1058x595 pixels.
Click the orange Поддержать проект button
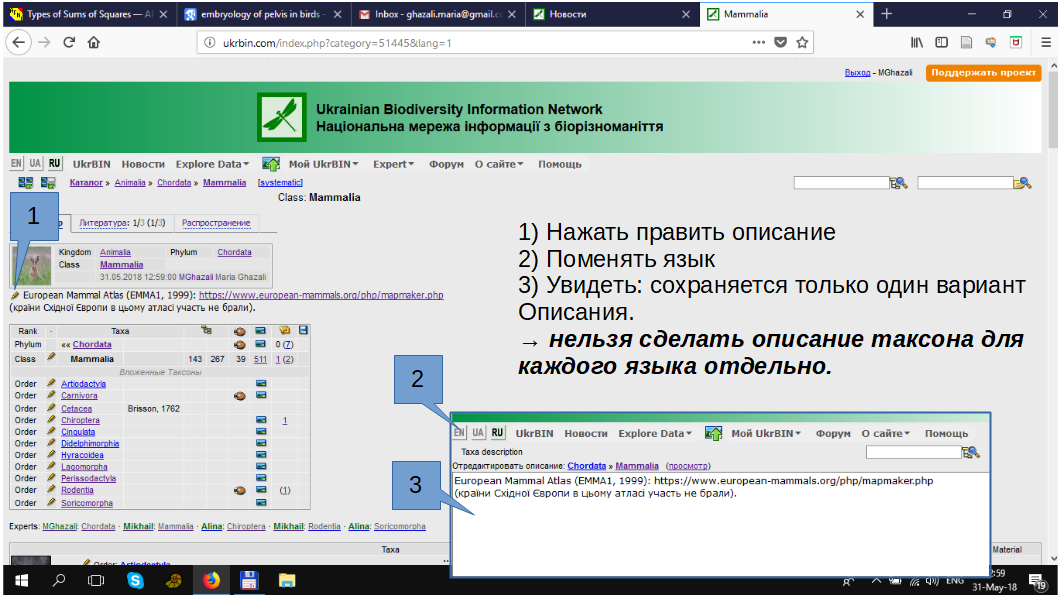point(983,73)
